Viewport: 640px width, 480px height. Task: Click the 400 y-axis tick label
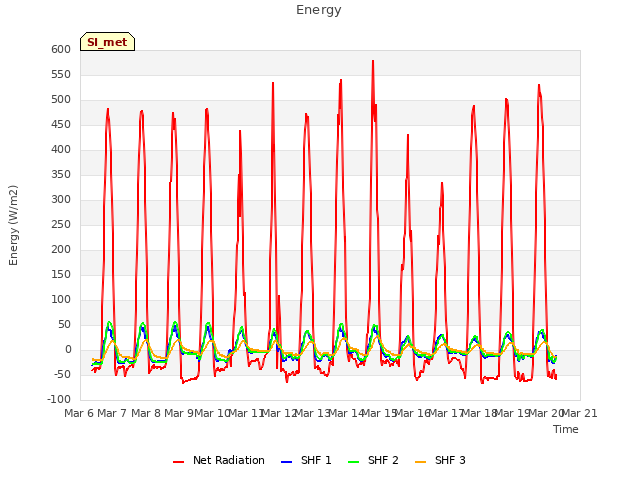[x=61, y=150]
